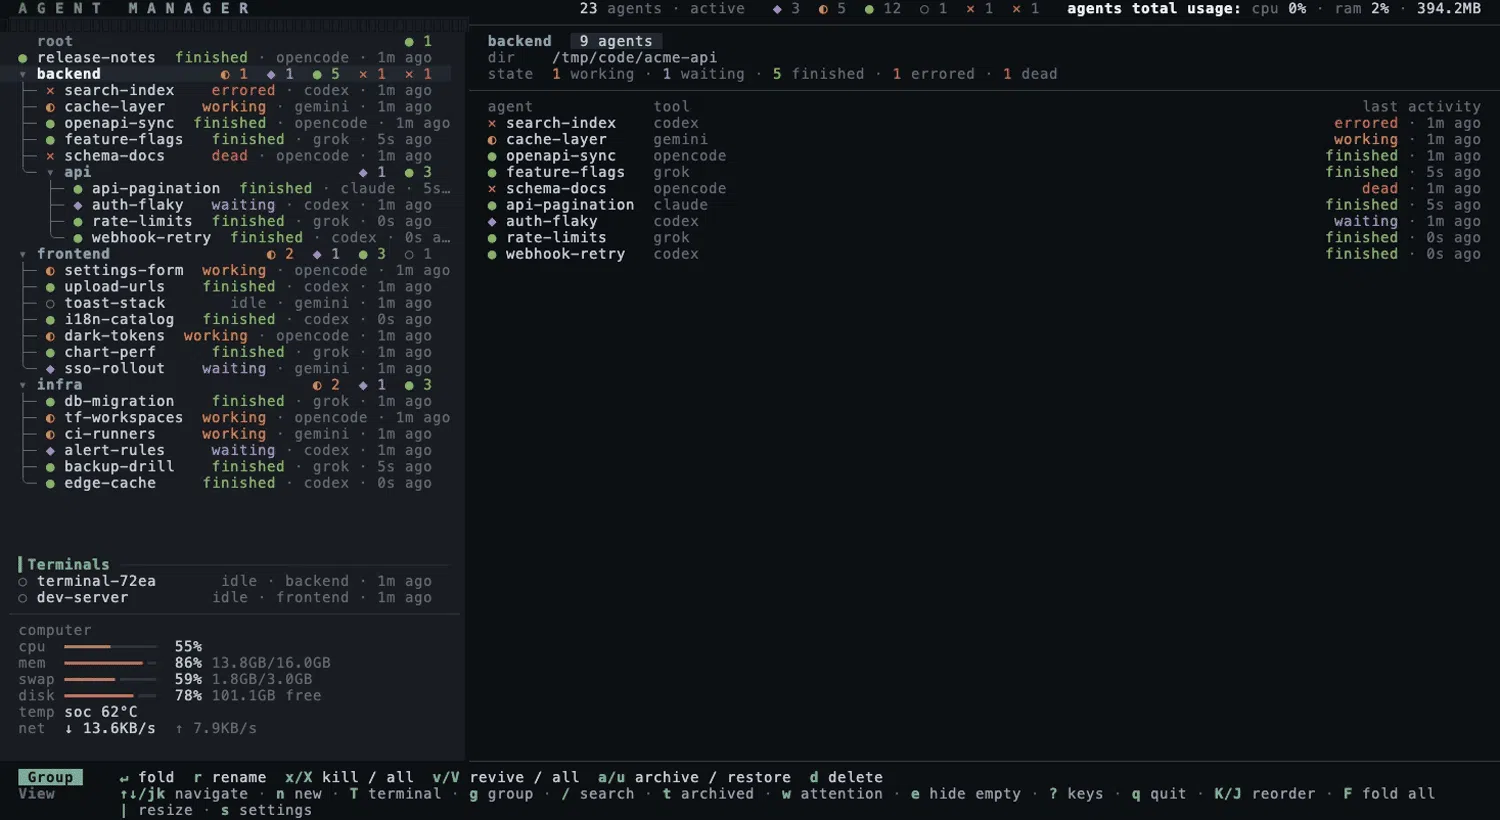Image resolution: width=1500 pixels, height=820 pixels.
Task: Click the errored icon for search-index in detail table
Action: pyautogui.click(x=492, y=123)
